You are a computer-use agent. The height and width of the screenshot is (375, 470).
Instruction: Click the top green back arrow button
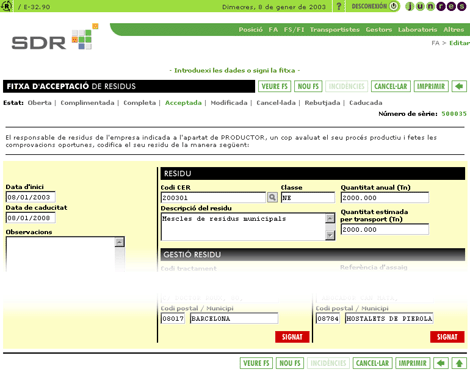coord(459,86)
